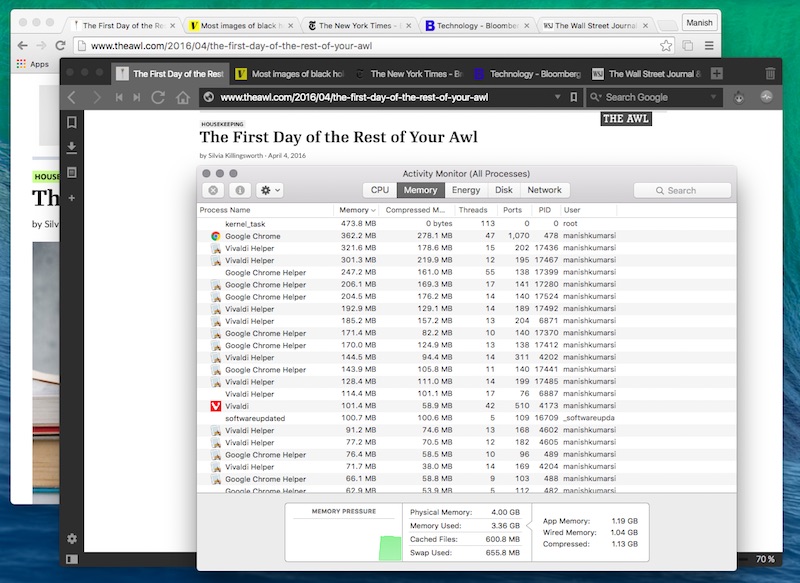800x583 pixels.
Task: Open Chrome Apps shortcut in bookmarks bar
Action: pos(33,64)
